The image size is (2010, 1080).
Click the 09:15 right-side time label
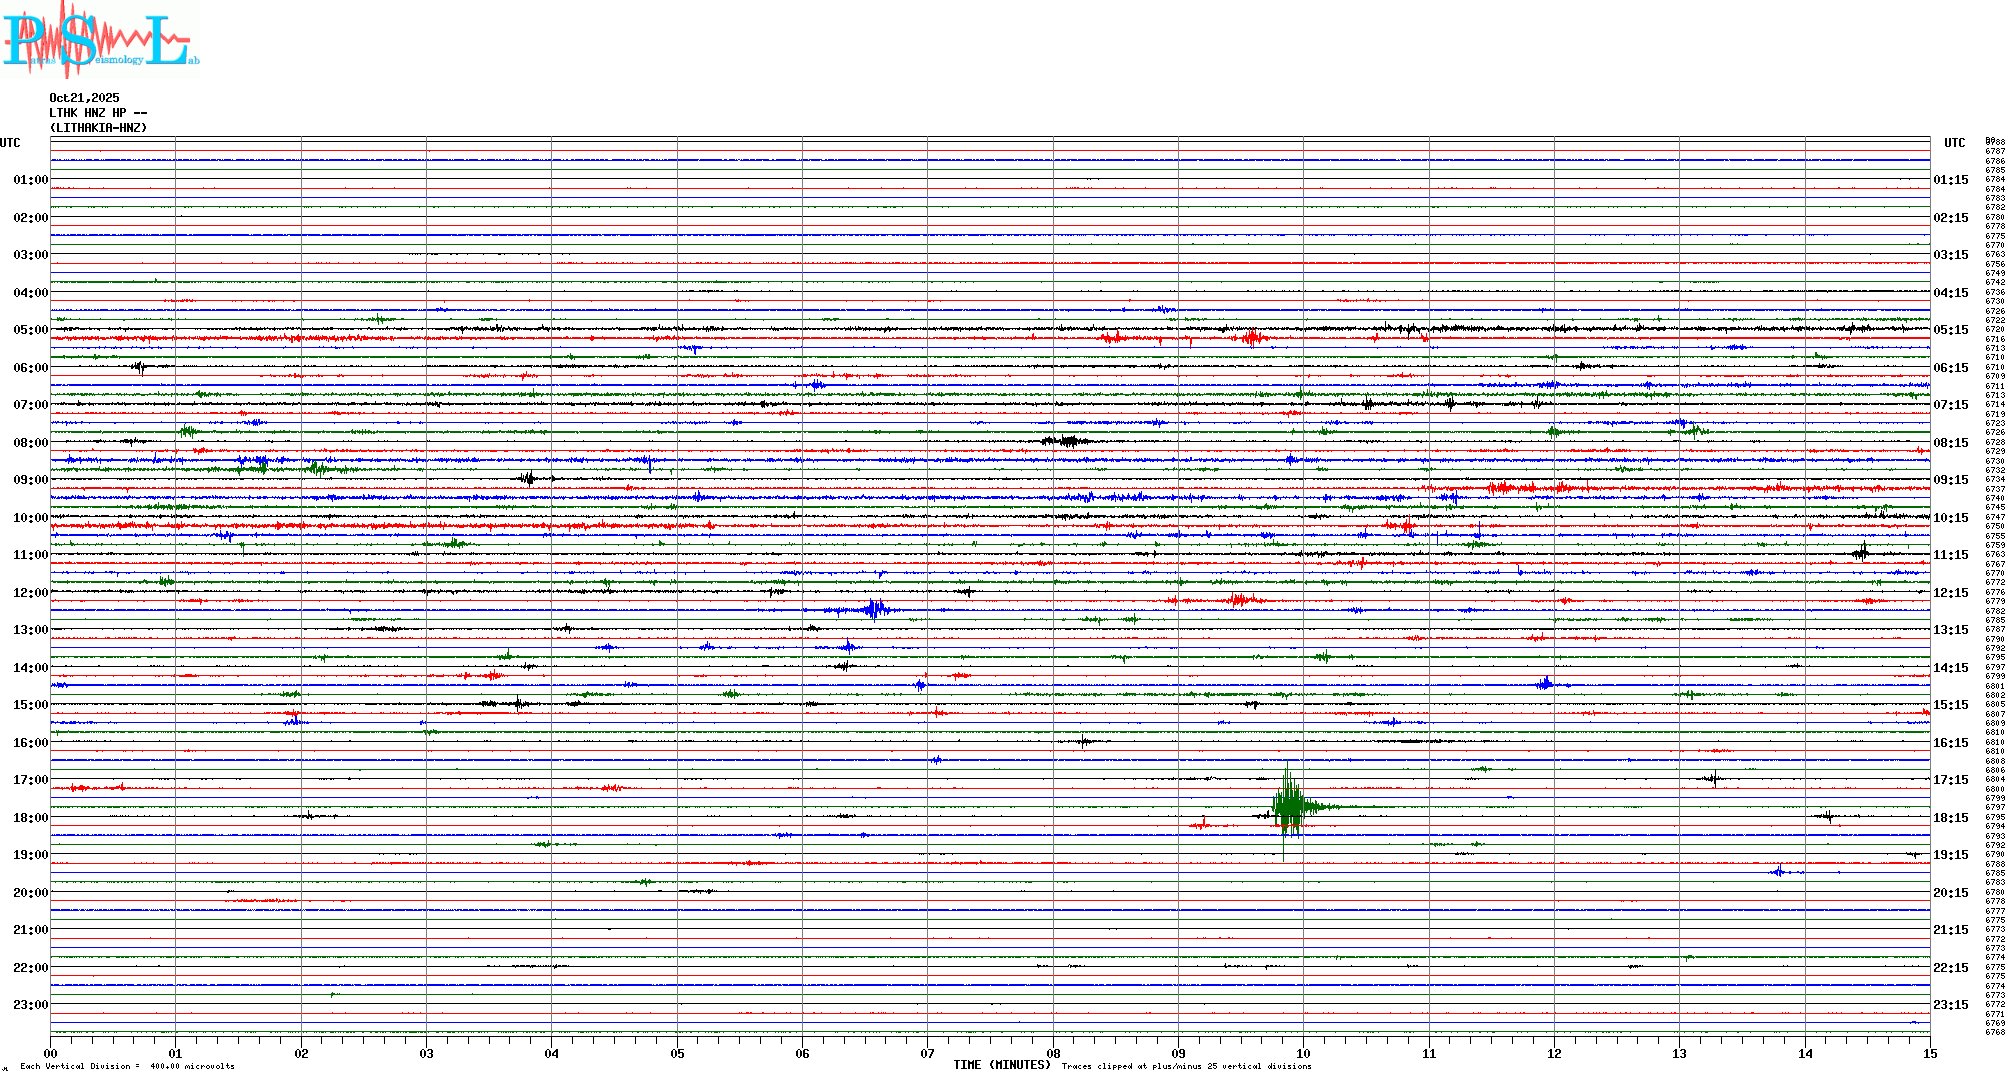pos(1950,480)
